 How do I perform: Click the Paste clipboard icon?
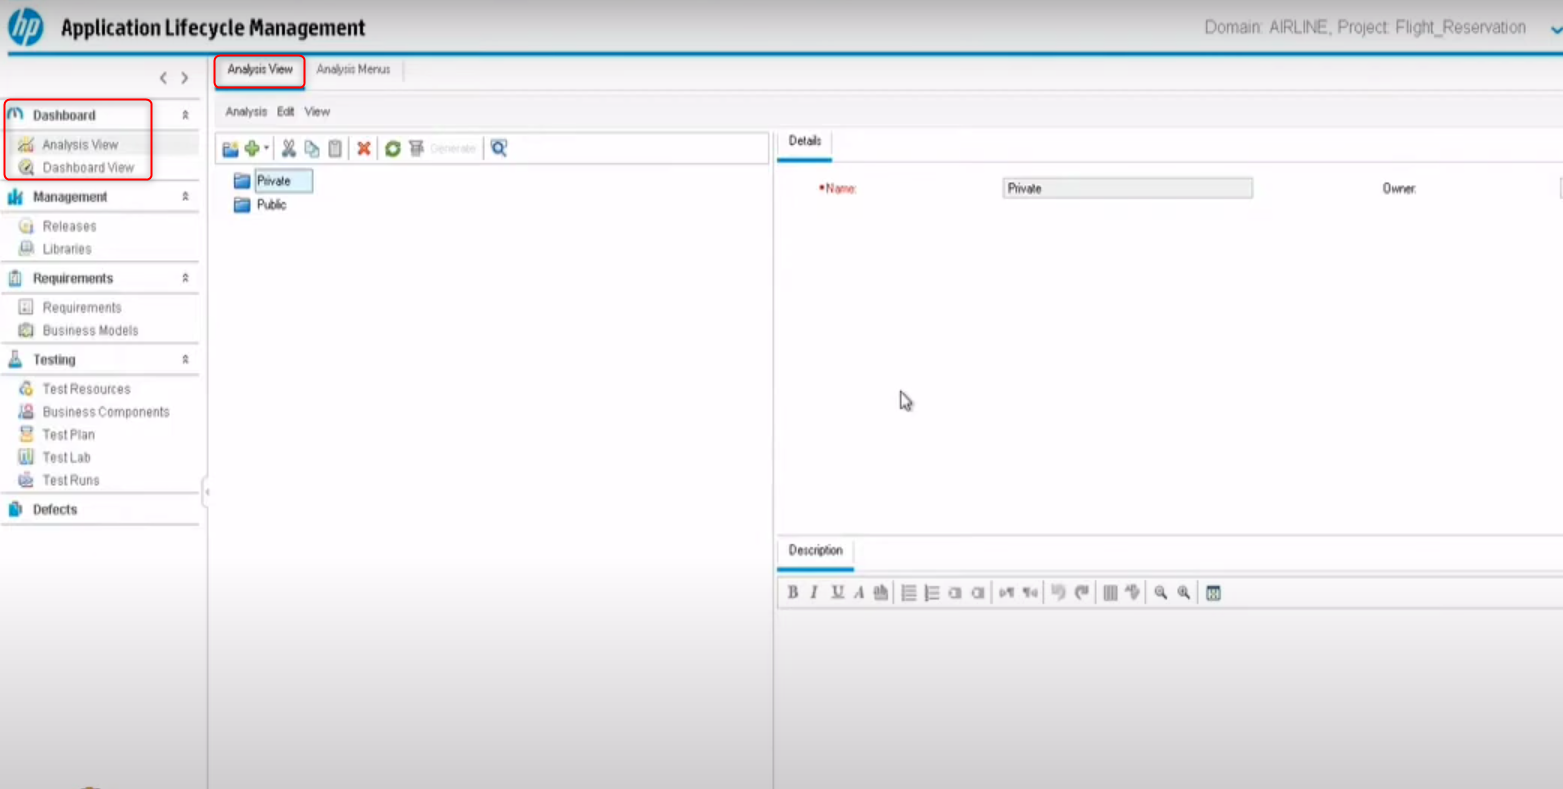click(x=335, y=149)
